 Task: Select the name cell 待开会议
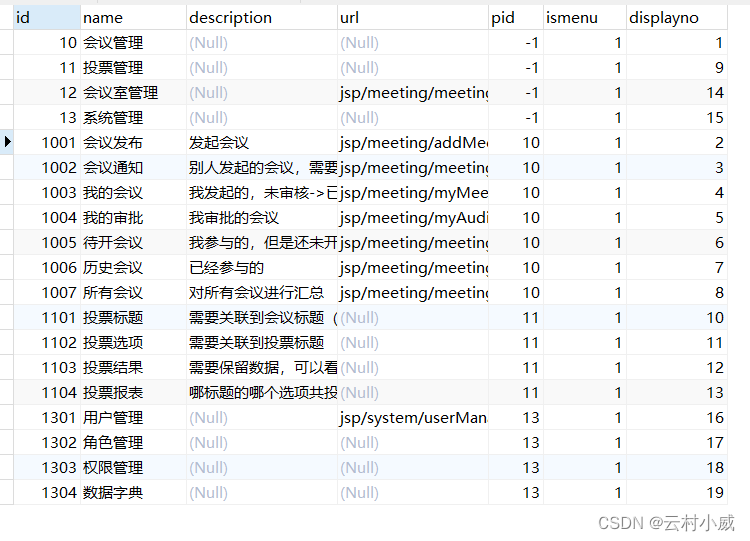pyautogui.click(x=133, y=242)
